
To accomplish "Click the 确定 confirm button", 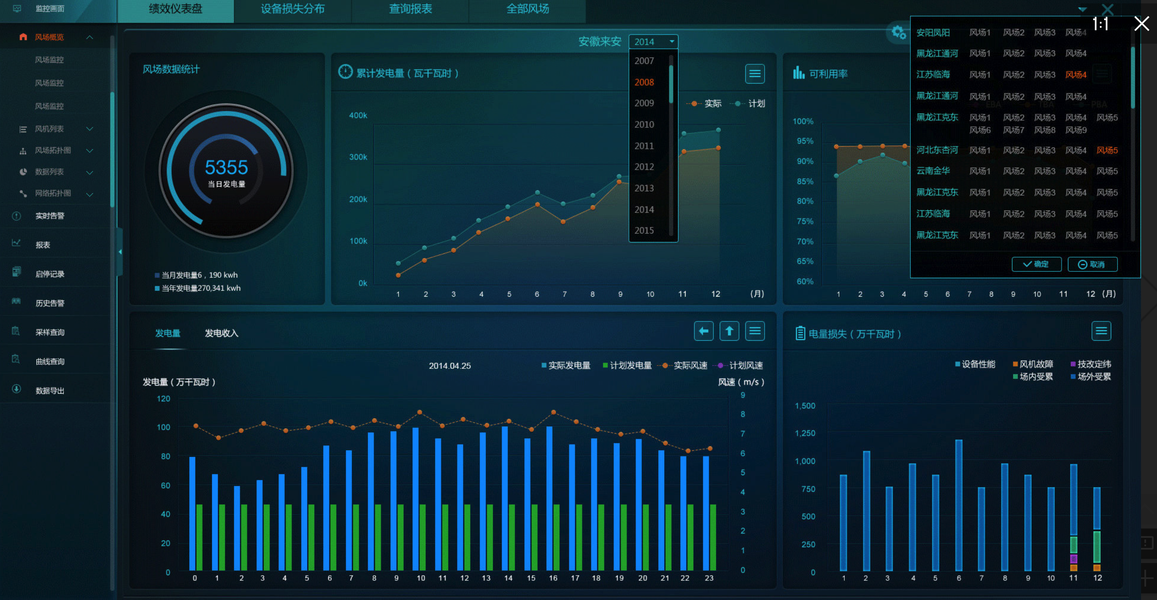I will (1036, 264).
